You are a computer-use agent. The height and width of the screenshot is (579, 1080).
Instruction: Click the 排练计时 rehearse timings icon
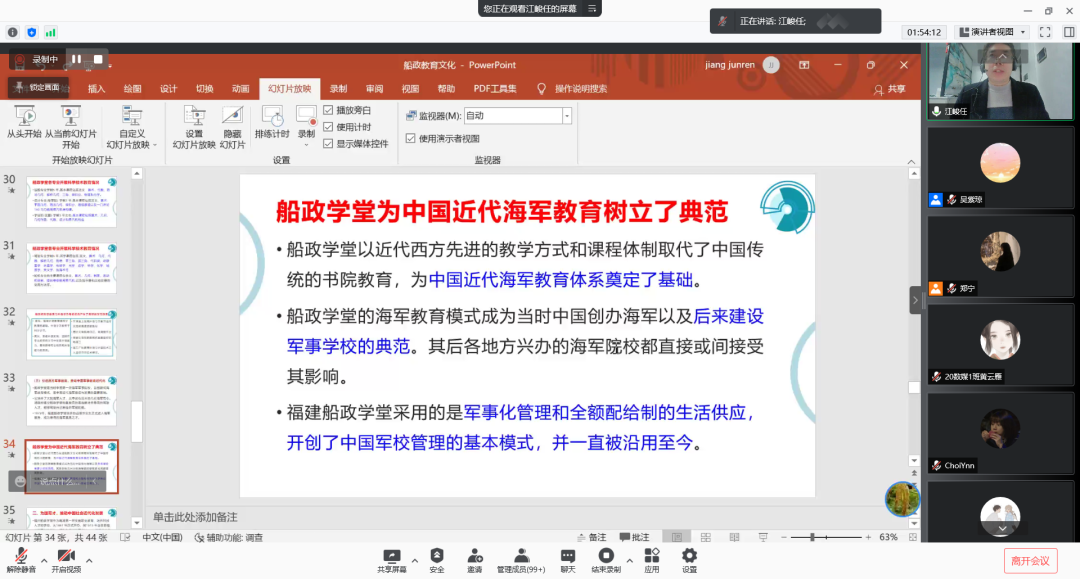click(x=271, y=117)
